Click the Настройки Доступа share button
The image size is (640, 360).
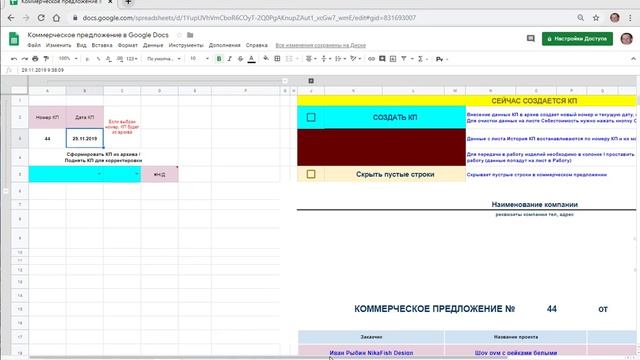point(577,38)
